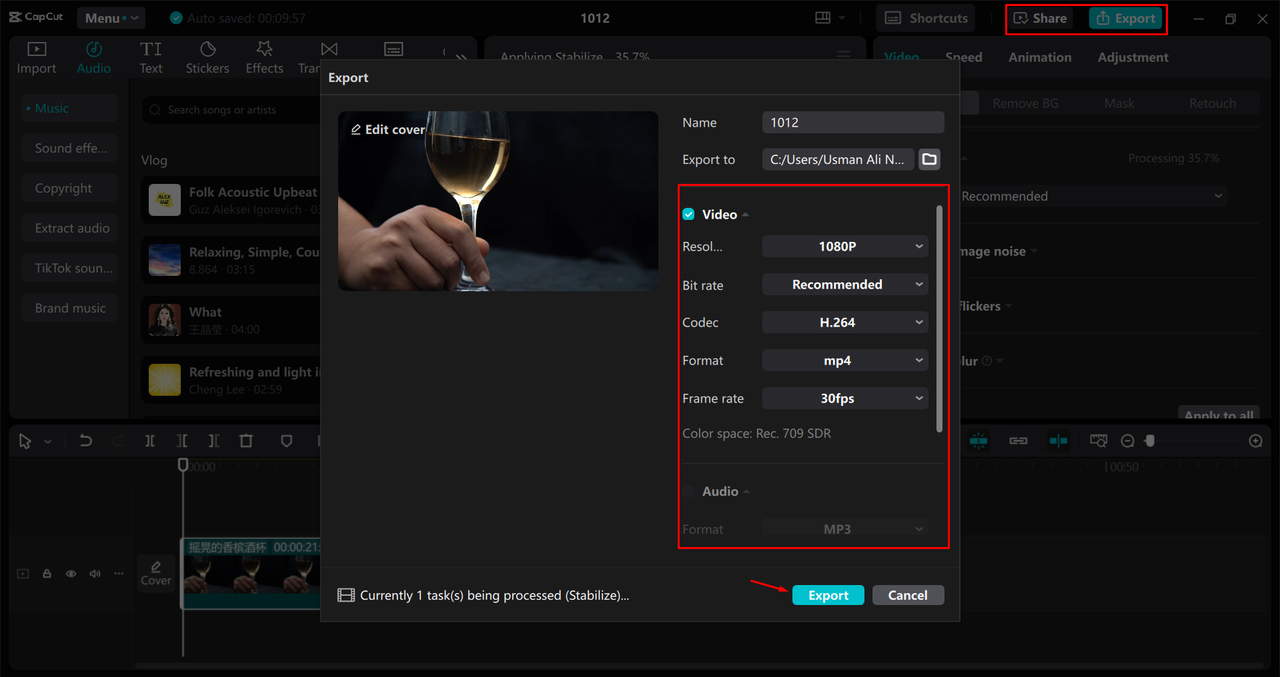Select the Sound effects category
Viewport: 1280px width, 677px height.
click(69, 148)
